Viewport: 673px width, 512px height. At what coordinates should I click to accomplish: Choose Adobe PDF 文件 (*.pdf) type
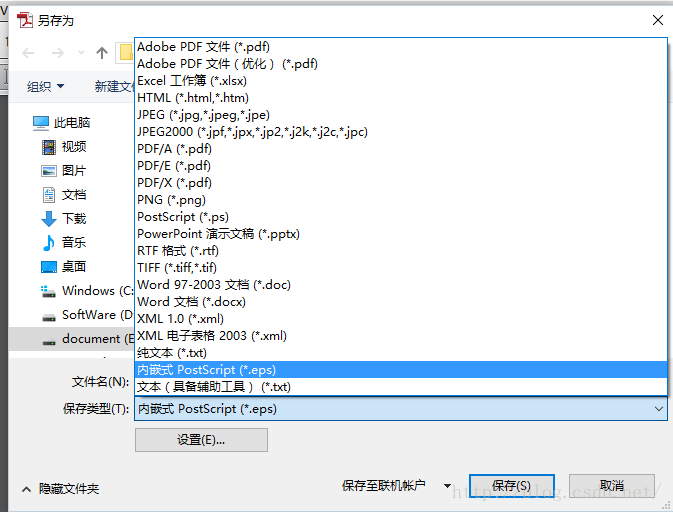[x=401, y=47]
